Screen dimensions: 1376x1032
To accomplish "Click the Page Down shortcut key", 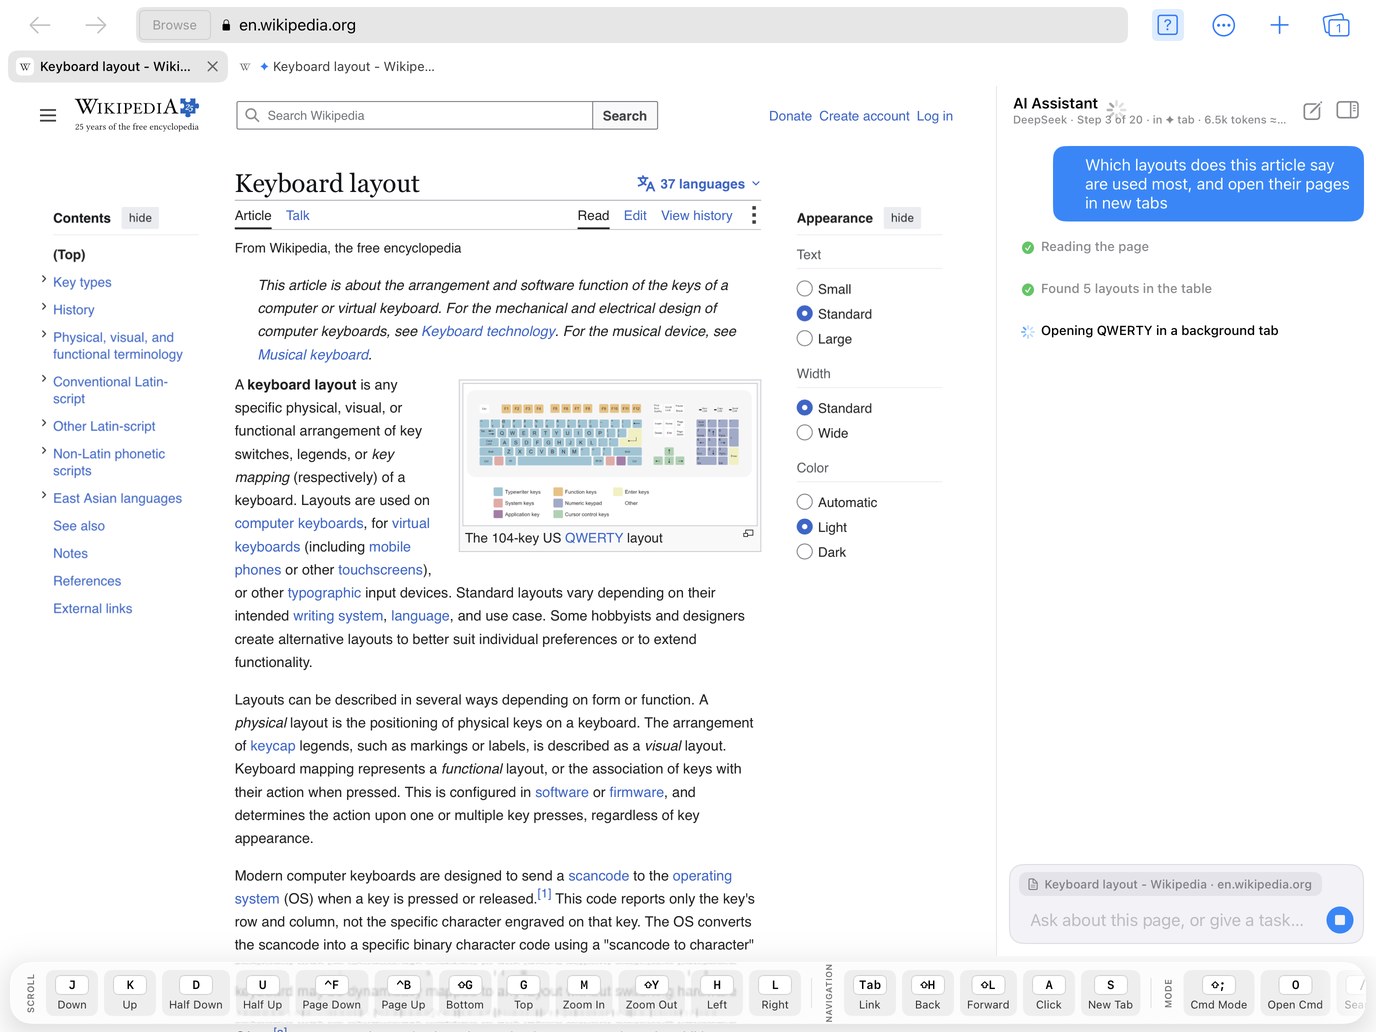I will click(x=332, y=993).
